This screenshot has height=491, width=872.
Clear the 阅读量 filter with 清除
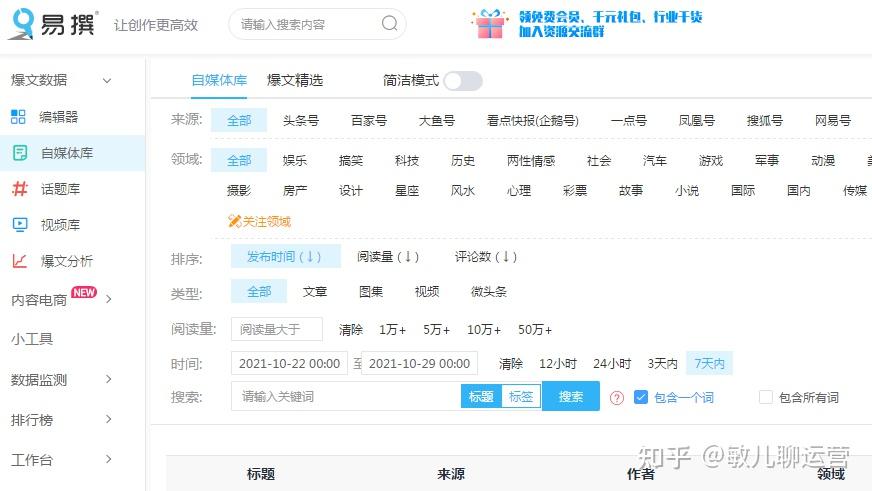351,330
